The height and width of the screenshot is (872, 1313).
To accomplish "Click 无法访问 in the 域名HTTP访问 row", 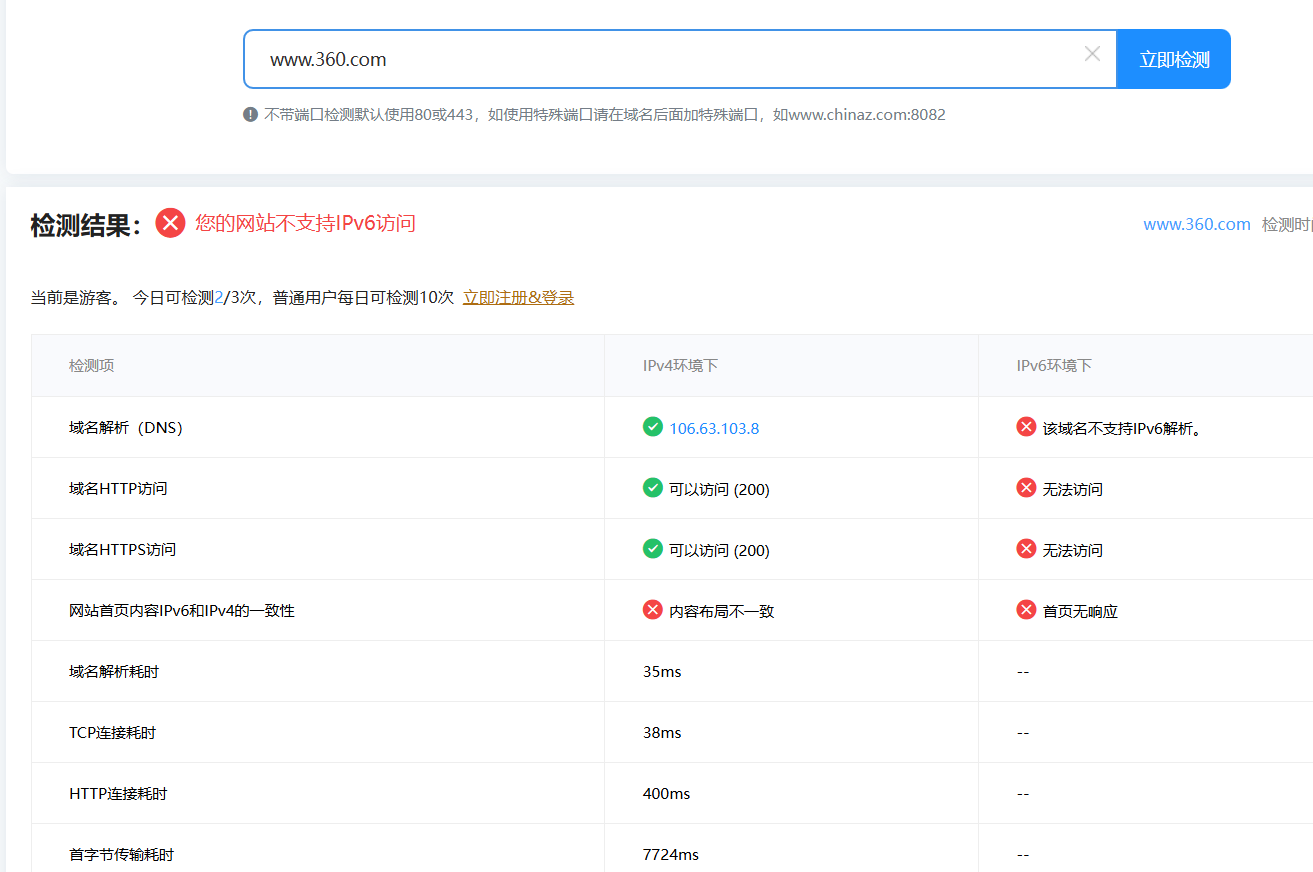I will (1073, 490).
